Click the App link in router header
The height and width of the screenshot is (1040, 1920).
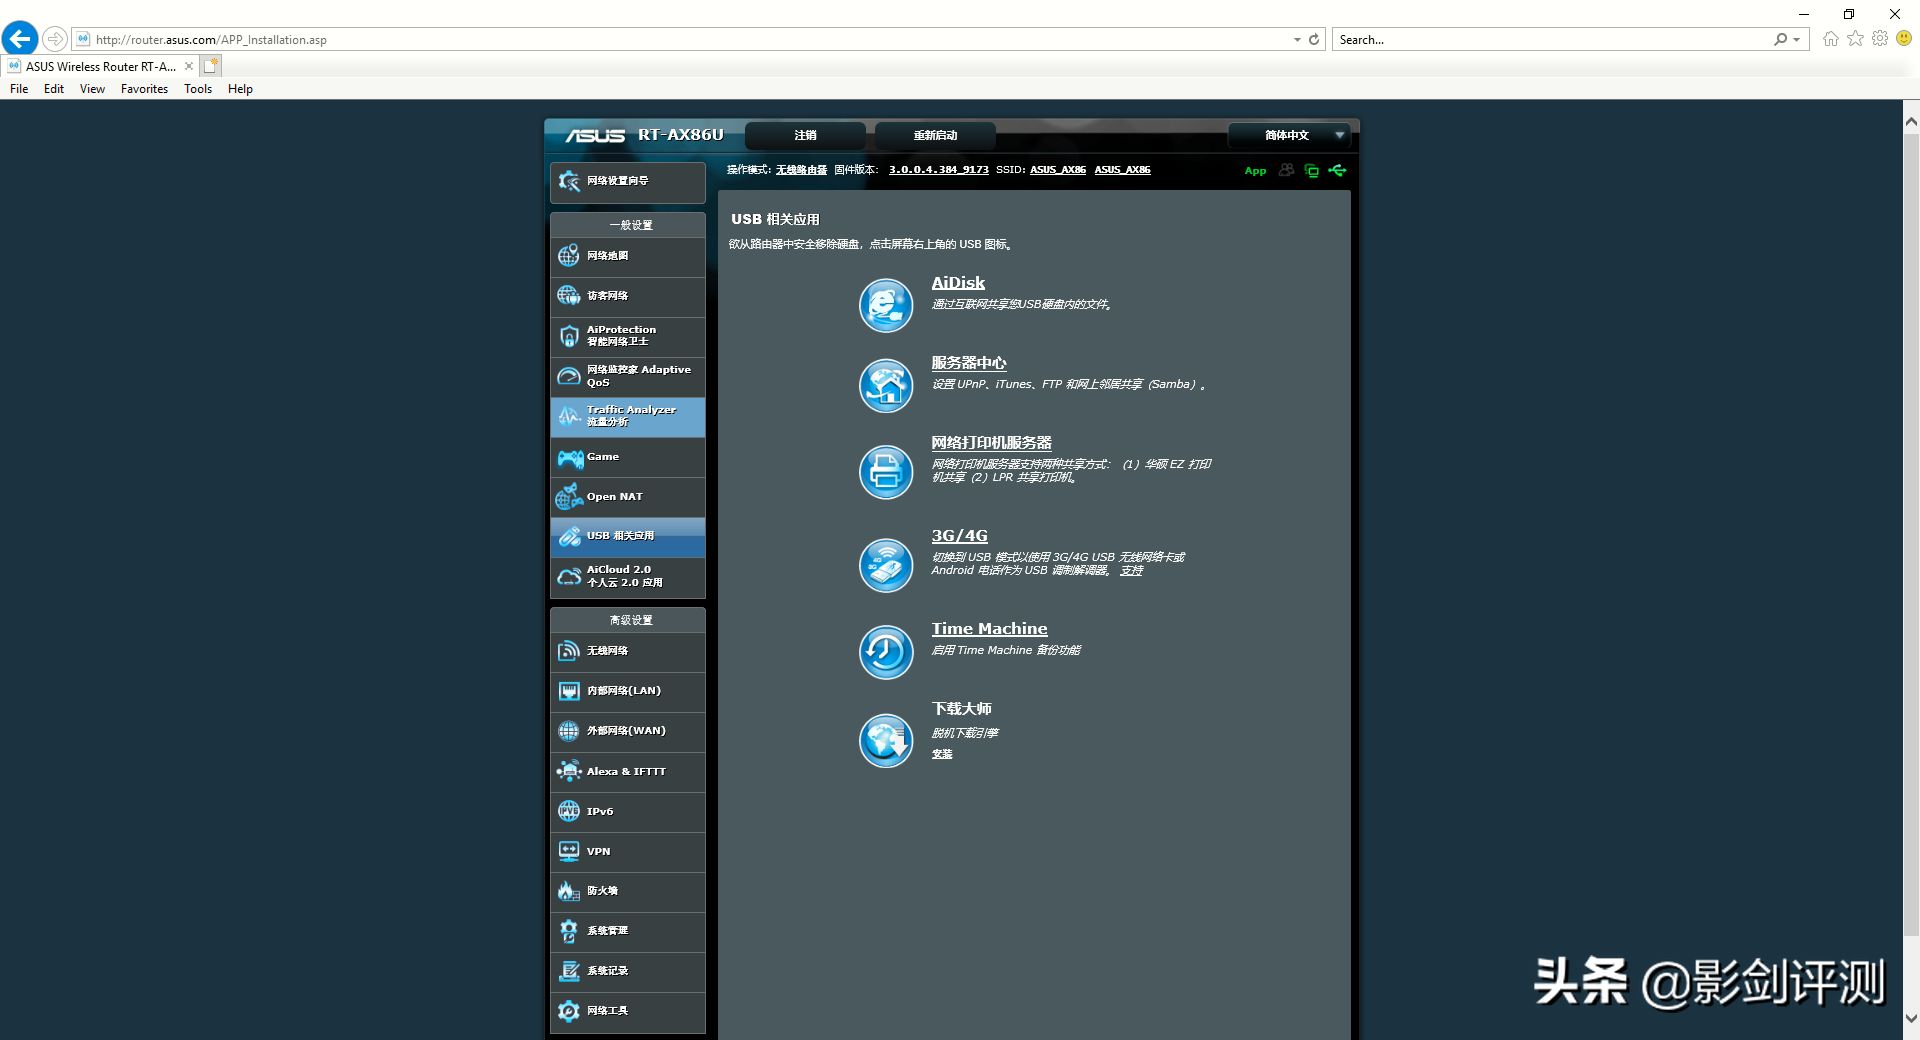coord(1255,171)
